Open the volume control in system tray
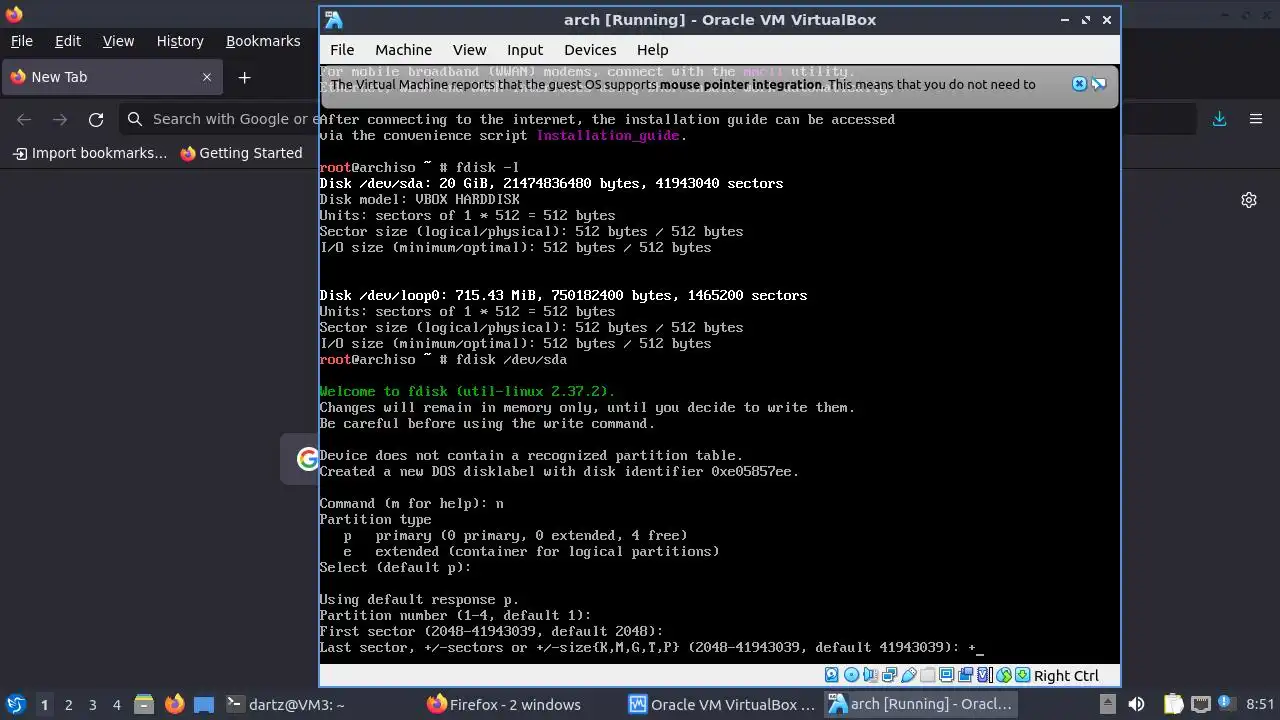Viewport: 1280px width, 720px height. [1137, 704]
